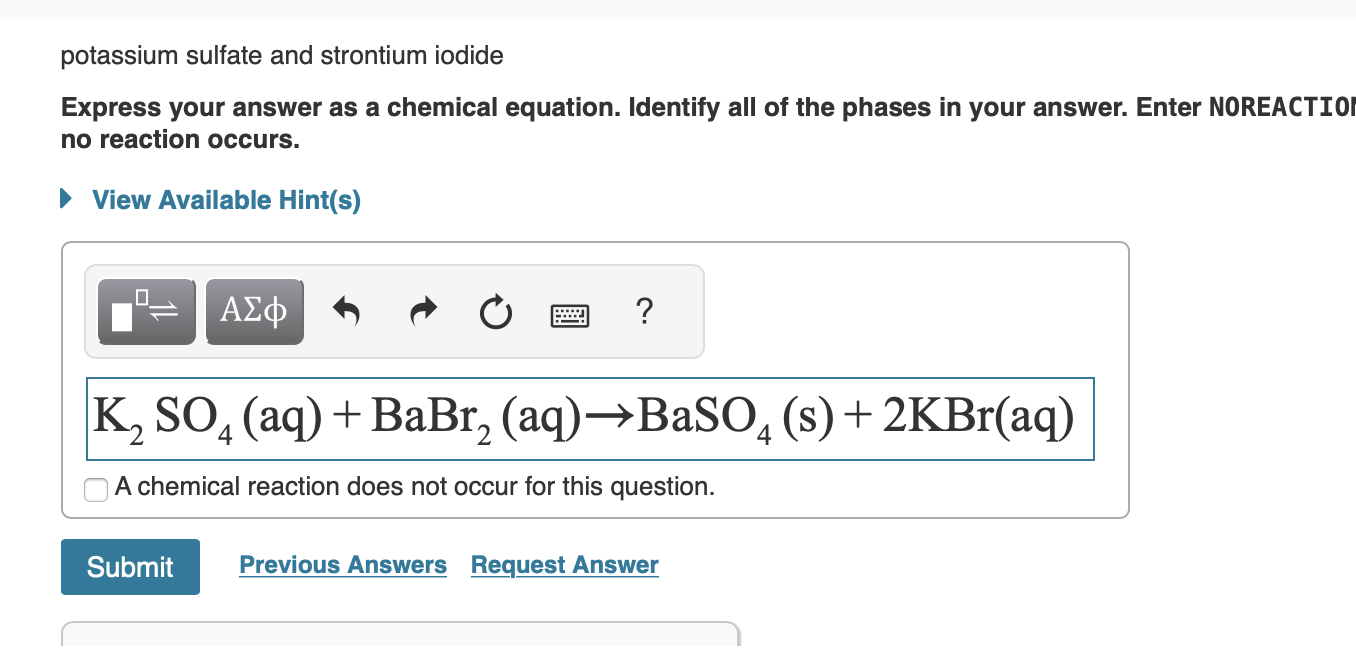Redo the undone equation change
1356x654 pixels.
click(422, 311)
